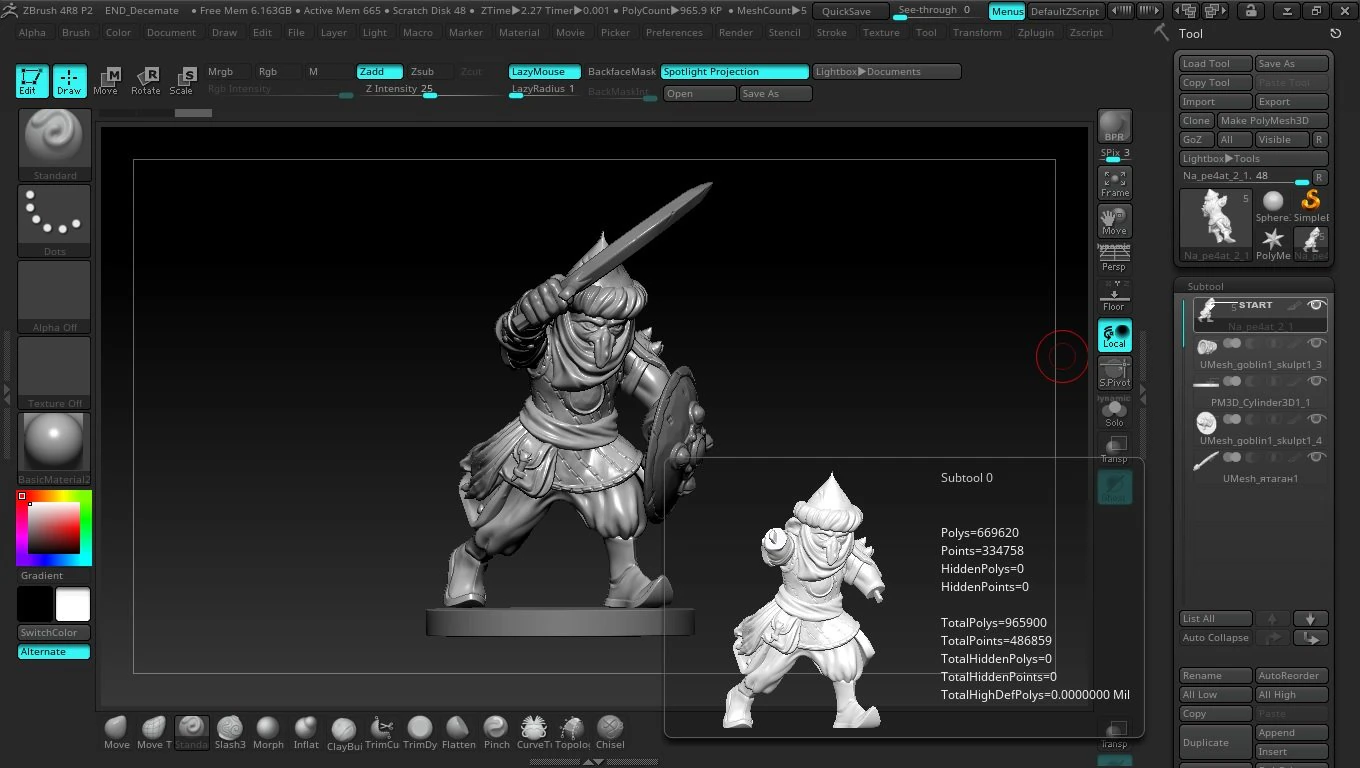The height and width of the screenshot is (768, 1360).
Task: Toggle visibility of UMesh_ятаган1 subtool
Action: [1316, 457]
